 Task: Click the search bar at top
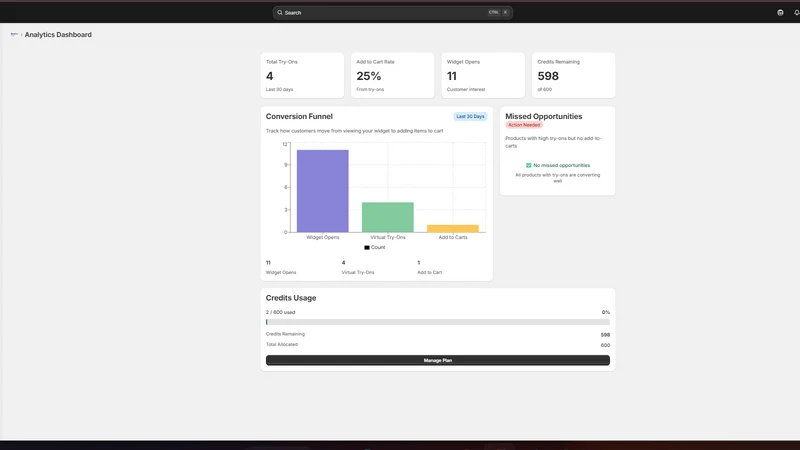[x=392, y=12]
